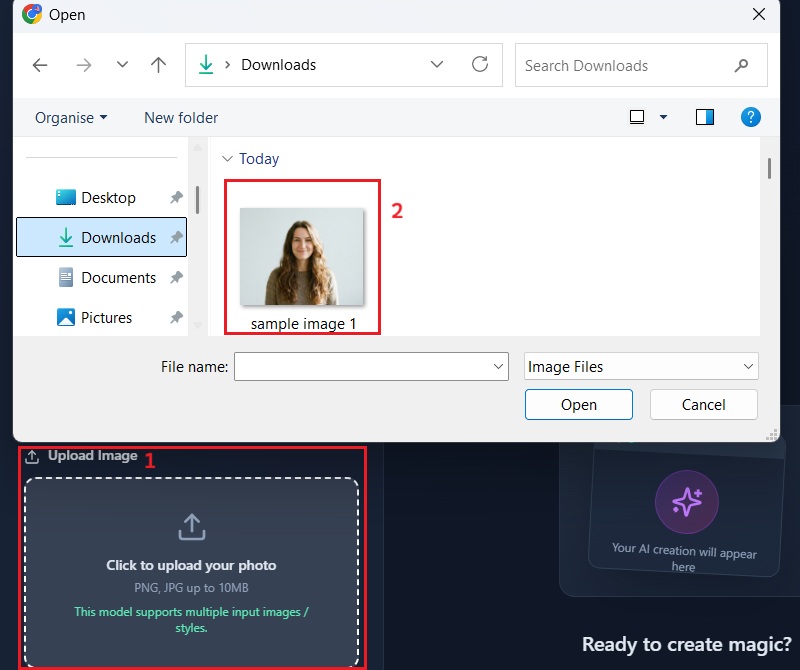Click the file list scrollbar

pyautogui.click(x=769, y=169)
